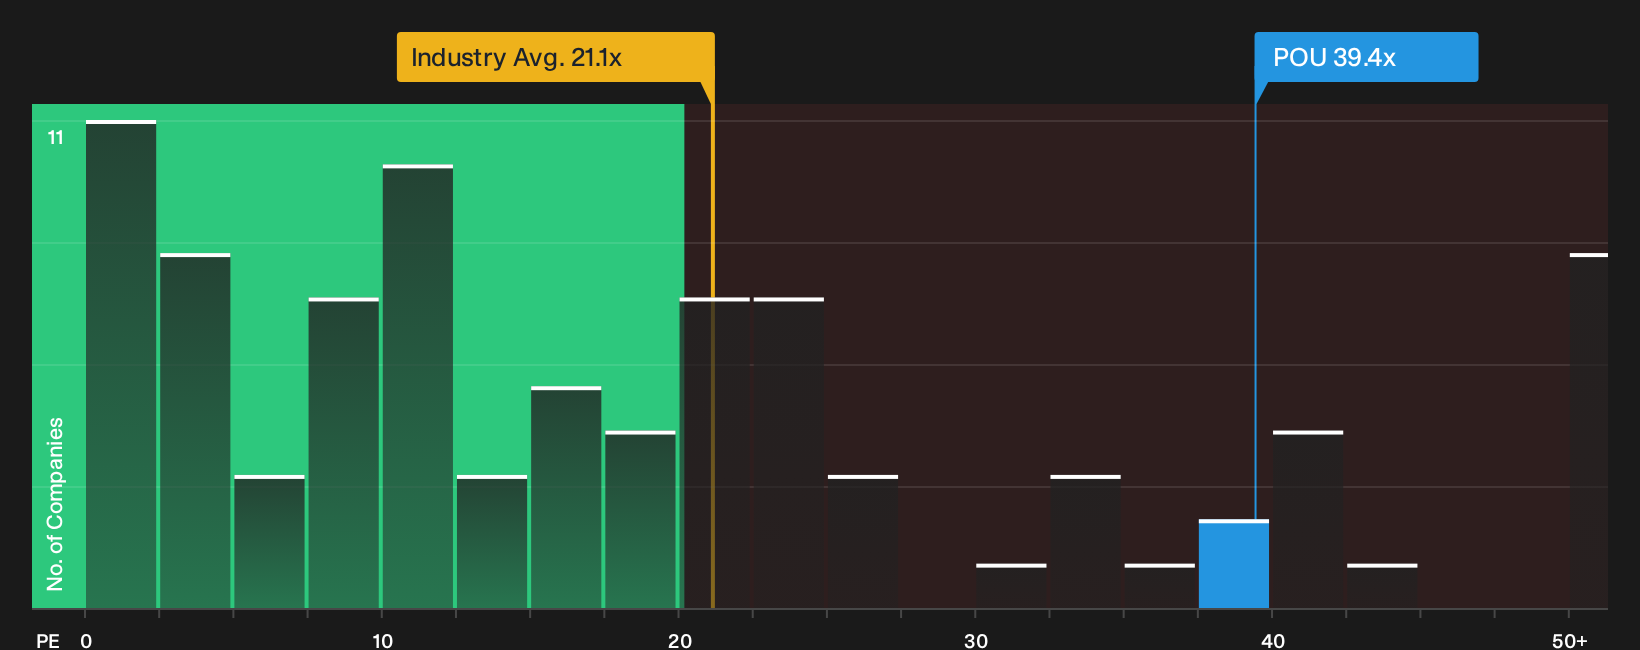Click the 'PE' axis label
This screenshot has width=1640, height=650.
(48, 641)
